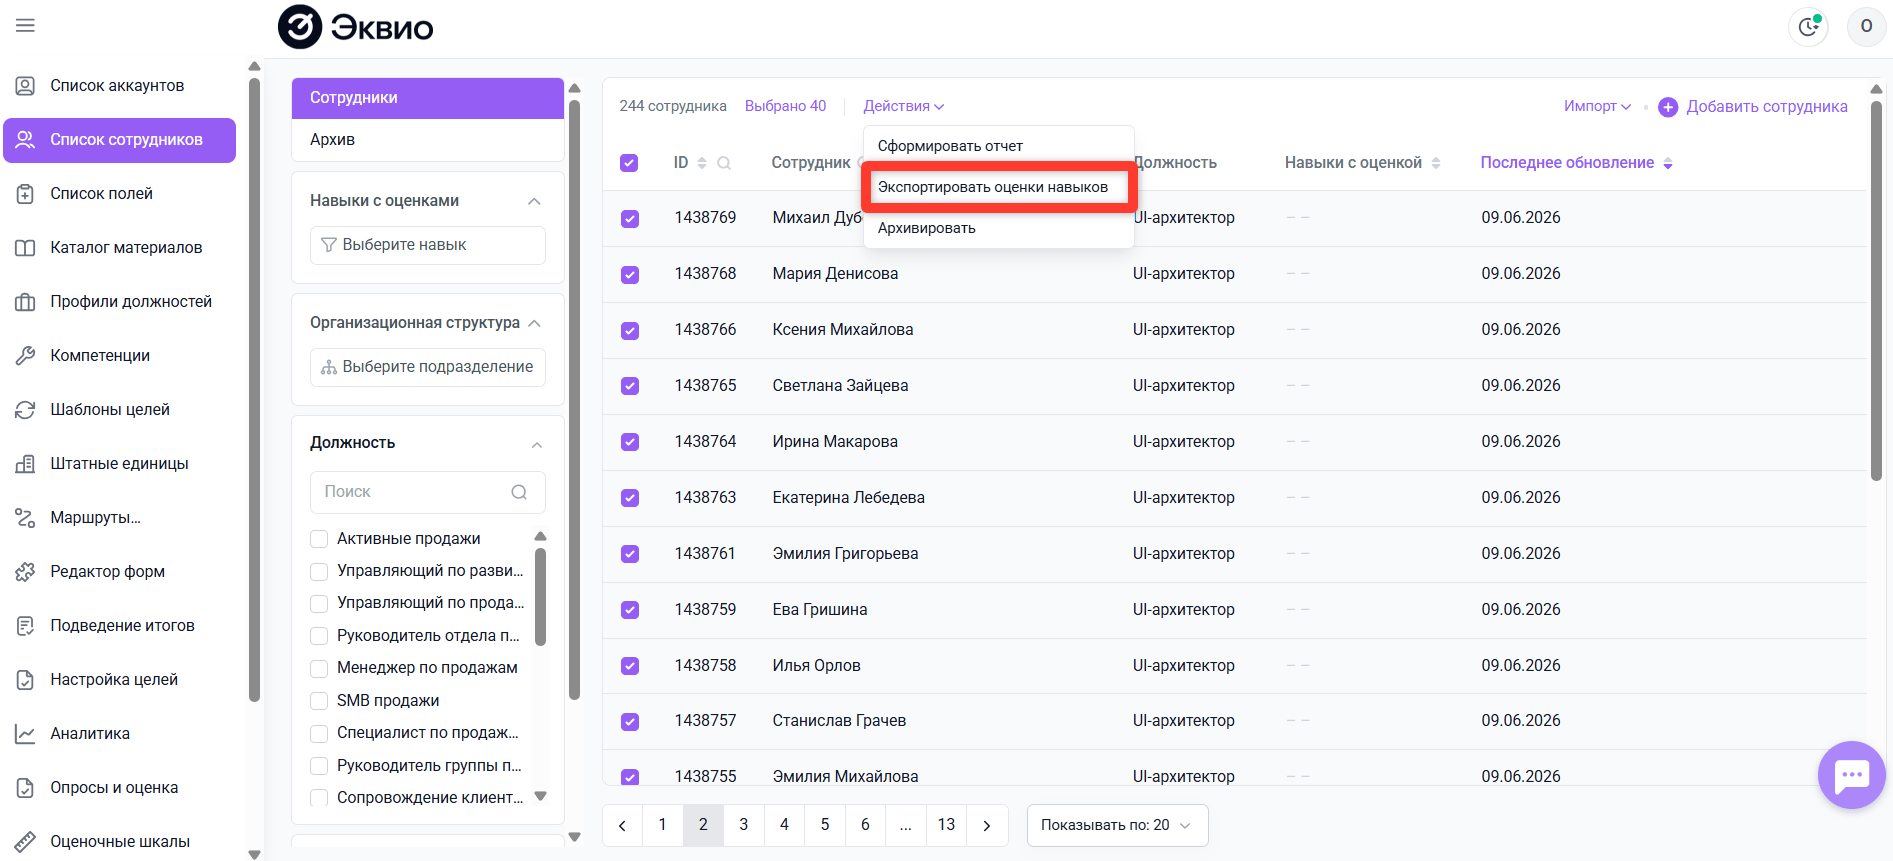
Task: Check the Активные продажи filter
Action: (x=319, y=539)
